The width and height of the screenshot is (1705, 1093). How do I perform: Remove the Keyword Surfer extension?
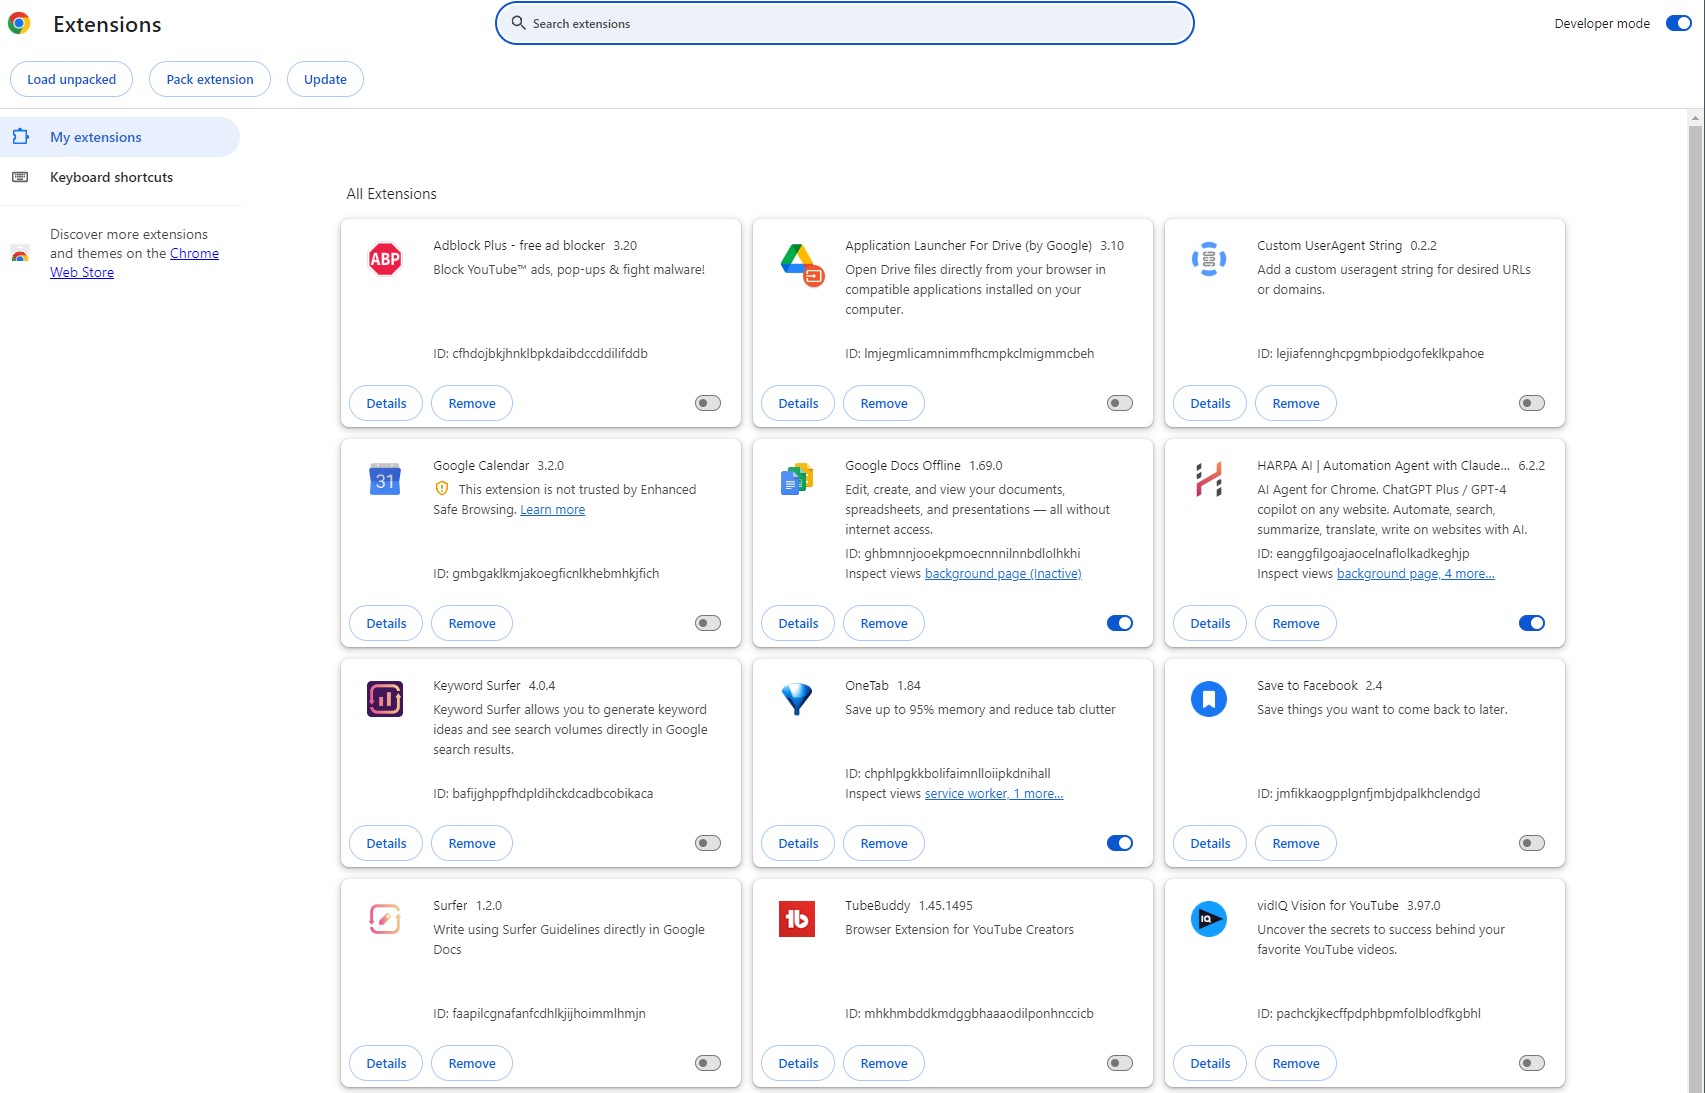click(472, 843)
